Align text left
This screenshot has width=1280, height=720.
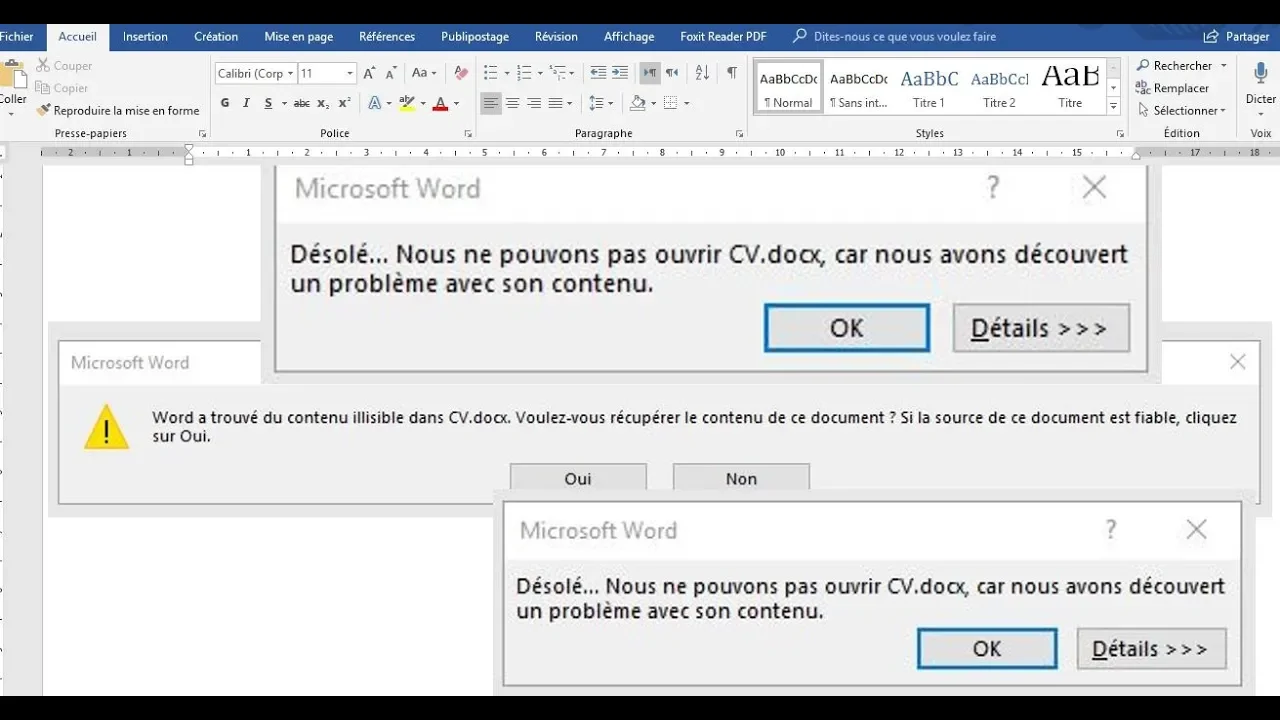[490, 103]
